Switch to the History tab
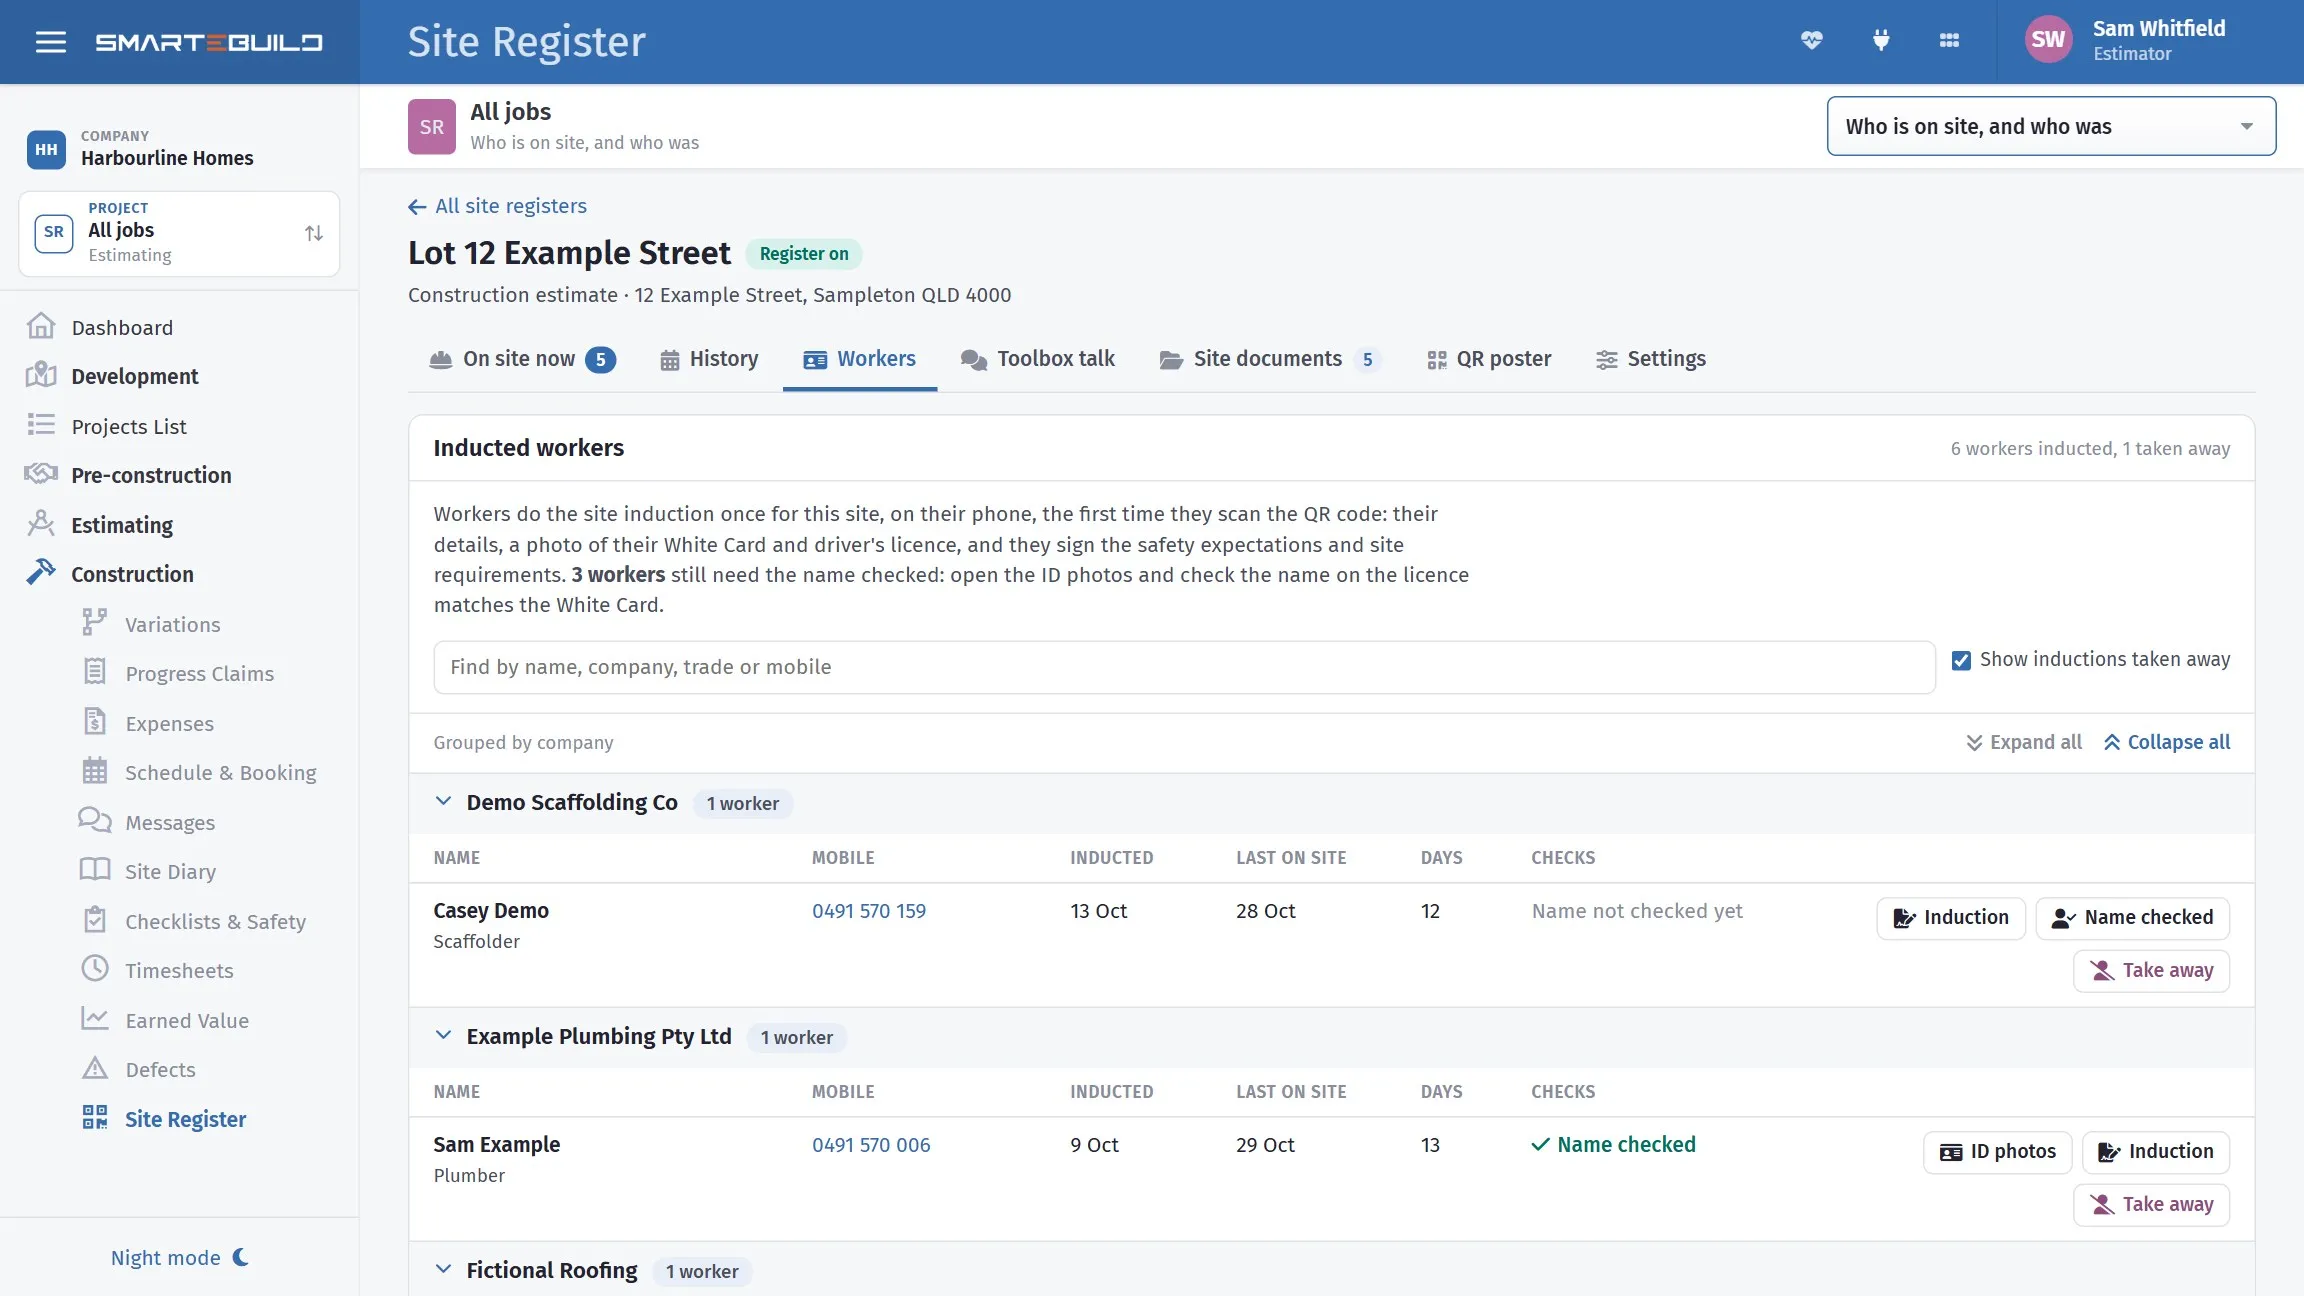 click(709, 359)
